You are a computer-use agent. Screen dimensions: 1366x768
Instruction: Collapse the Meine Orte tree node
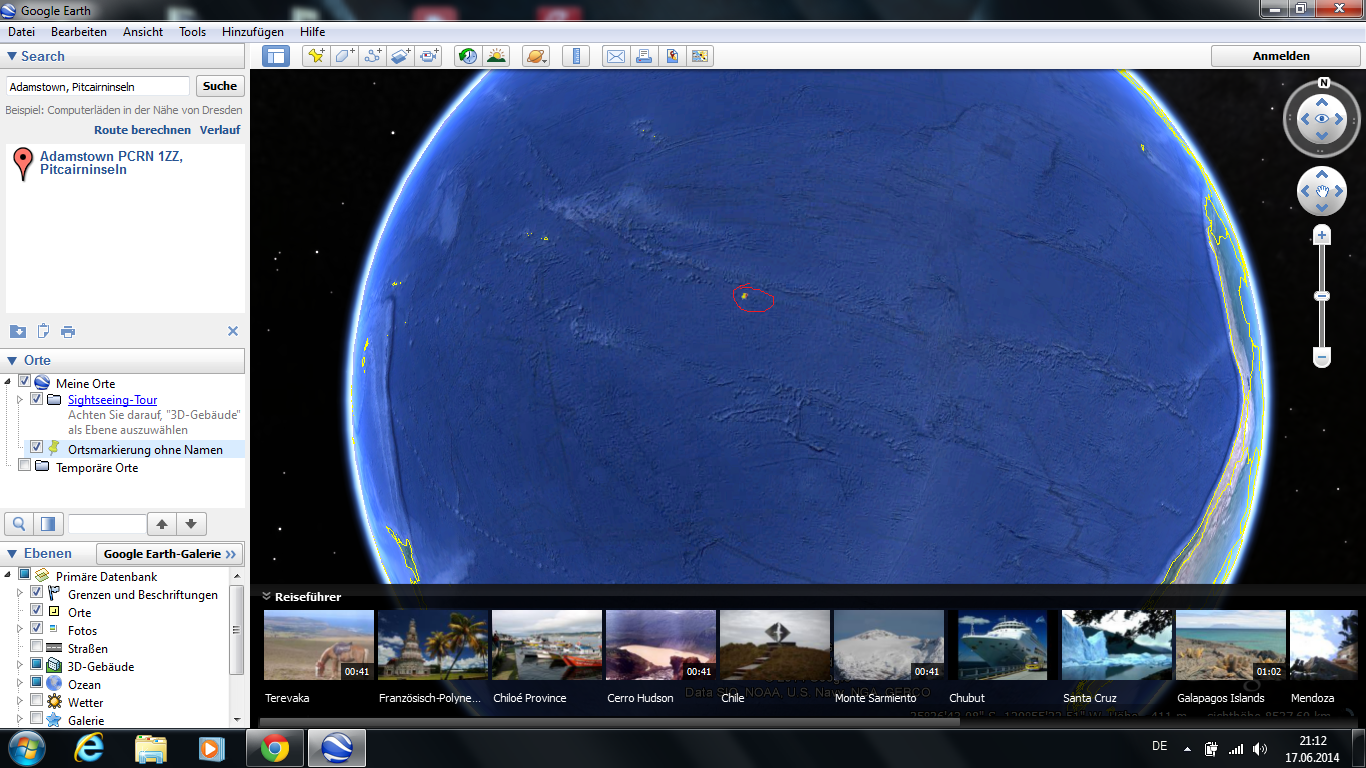(9, 382)
